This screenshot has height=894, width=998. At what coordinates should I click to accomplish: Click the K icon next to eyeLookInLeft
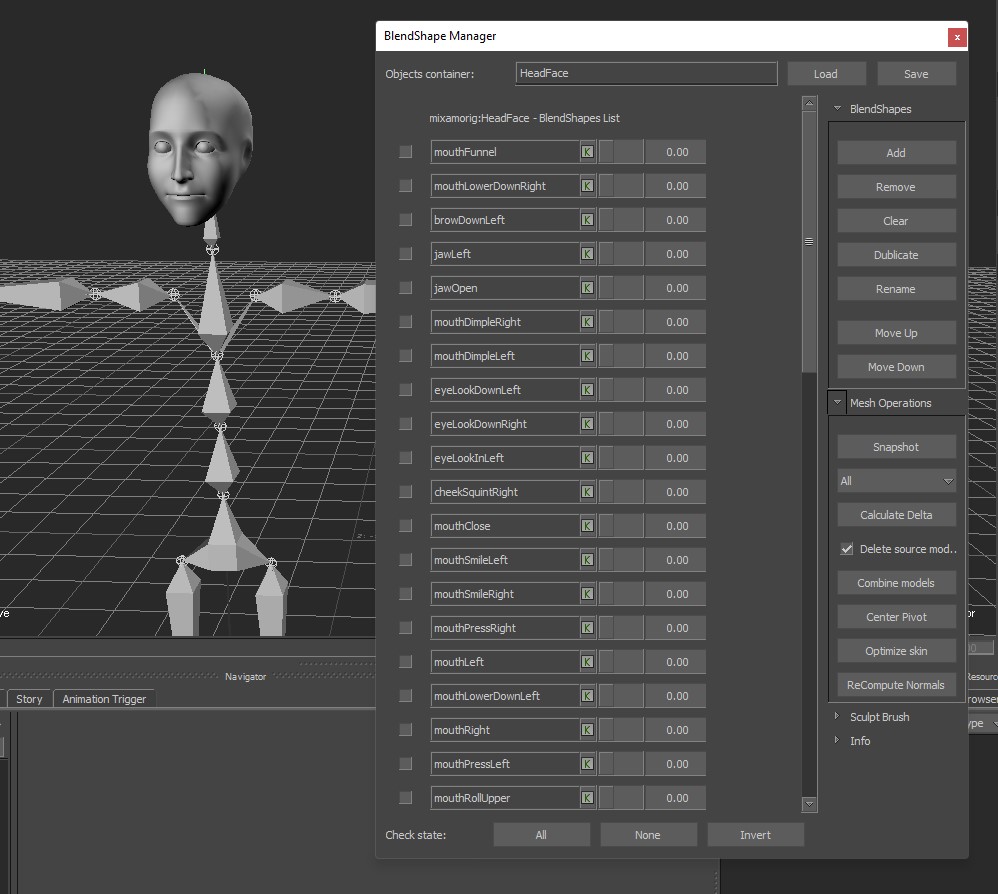tap(587, 458)
